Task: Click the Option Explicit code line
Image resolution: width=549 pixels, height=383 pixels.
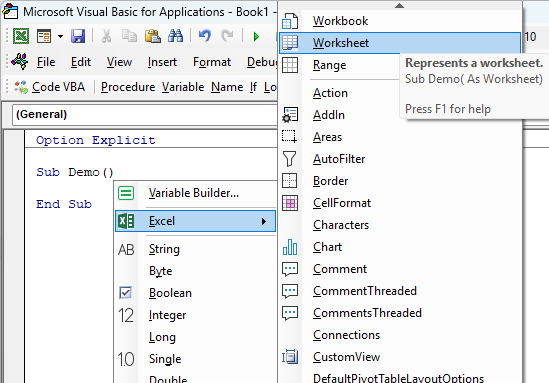Action: click(96, 140)
